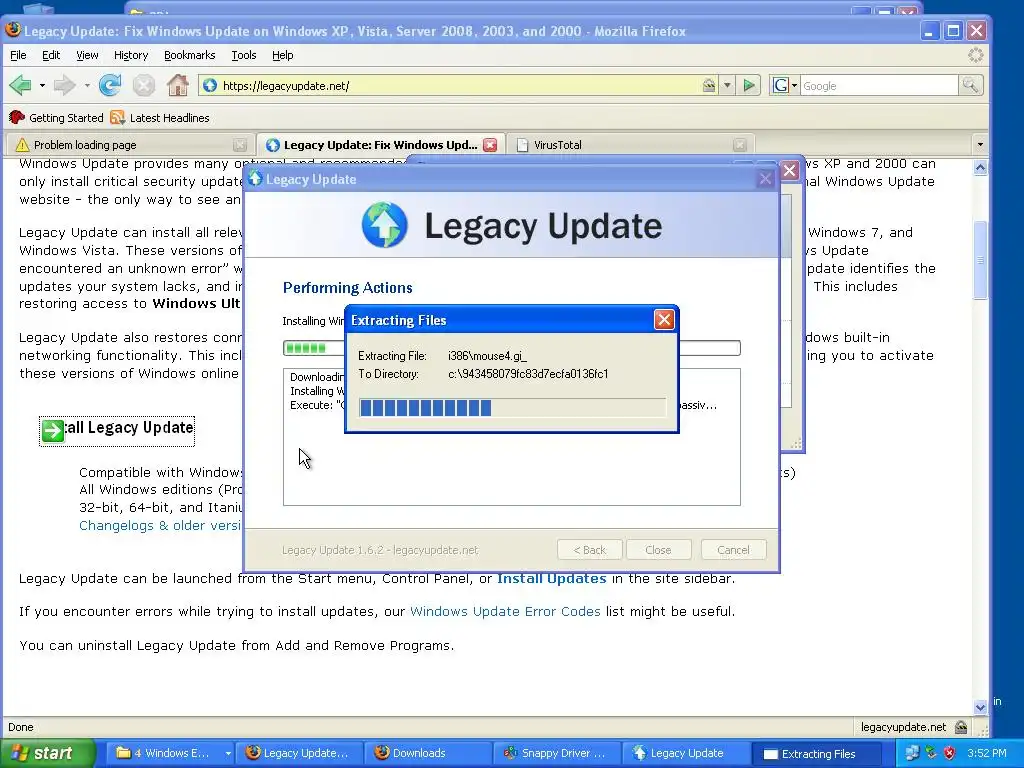Viewport: 1024px width, 768px height.
Task: Expand the forward history dropdown arrow
Action: point(87,86)
